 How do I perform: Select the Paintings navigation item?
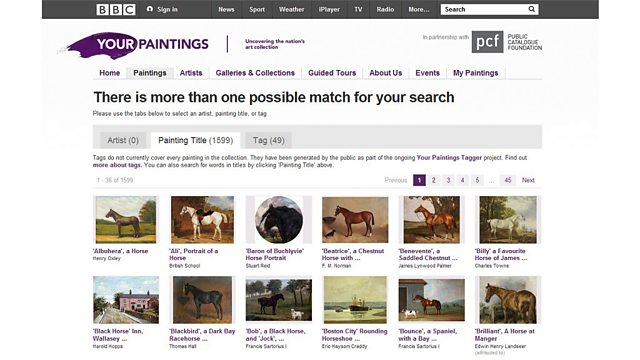pyautogui.click(x=150, y=73)
